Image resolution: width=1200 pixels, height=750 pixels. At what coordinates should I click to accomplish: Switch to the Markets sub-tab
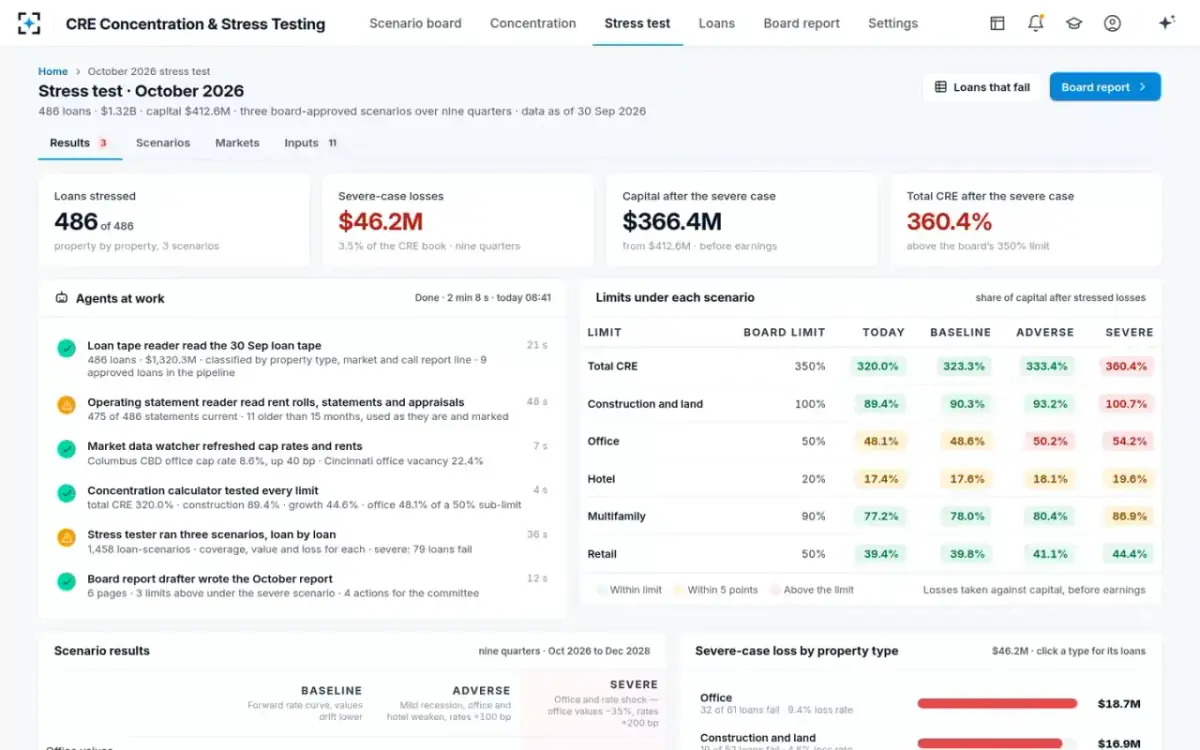tap(237, 143)
